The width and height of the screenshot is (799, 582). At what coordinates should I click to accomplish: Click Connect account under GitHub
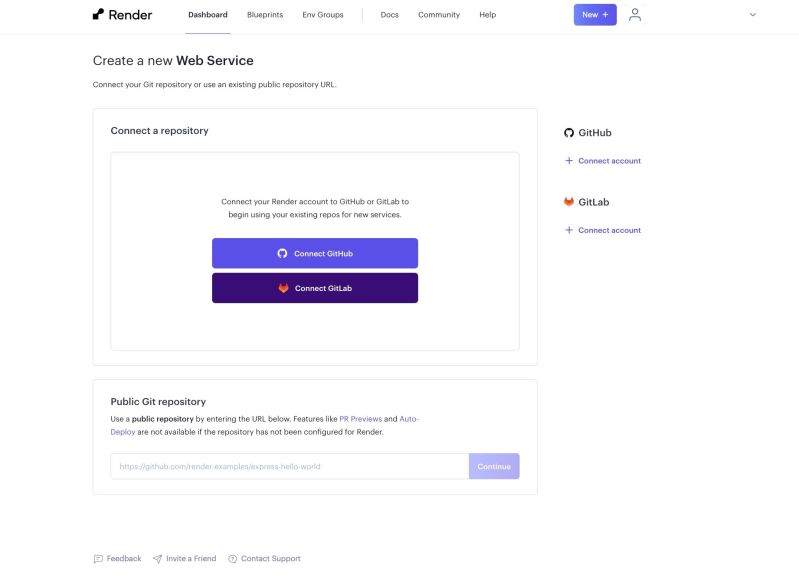coord(609,161)
